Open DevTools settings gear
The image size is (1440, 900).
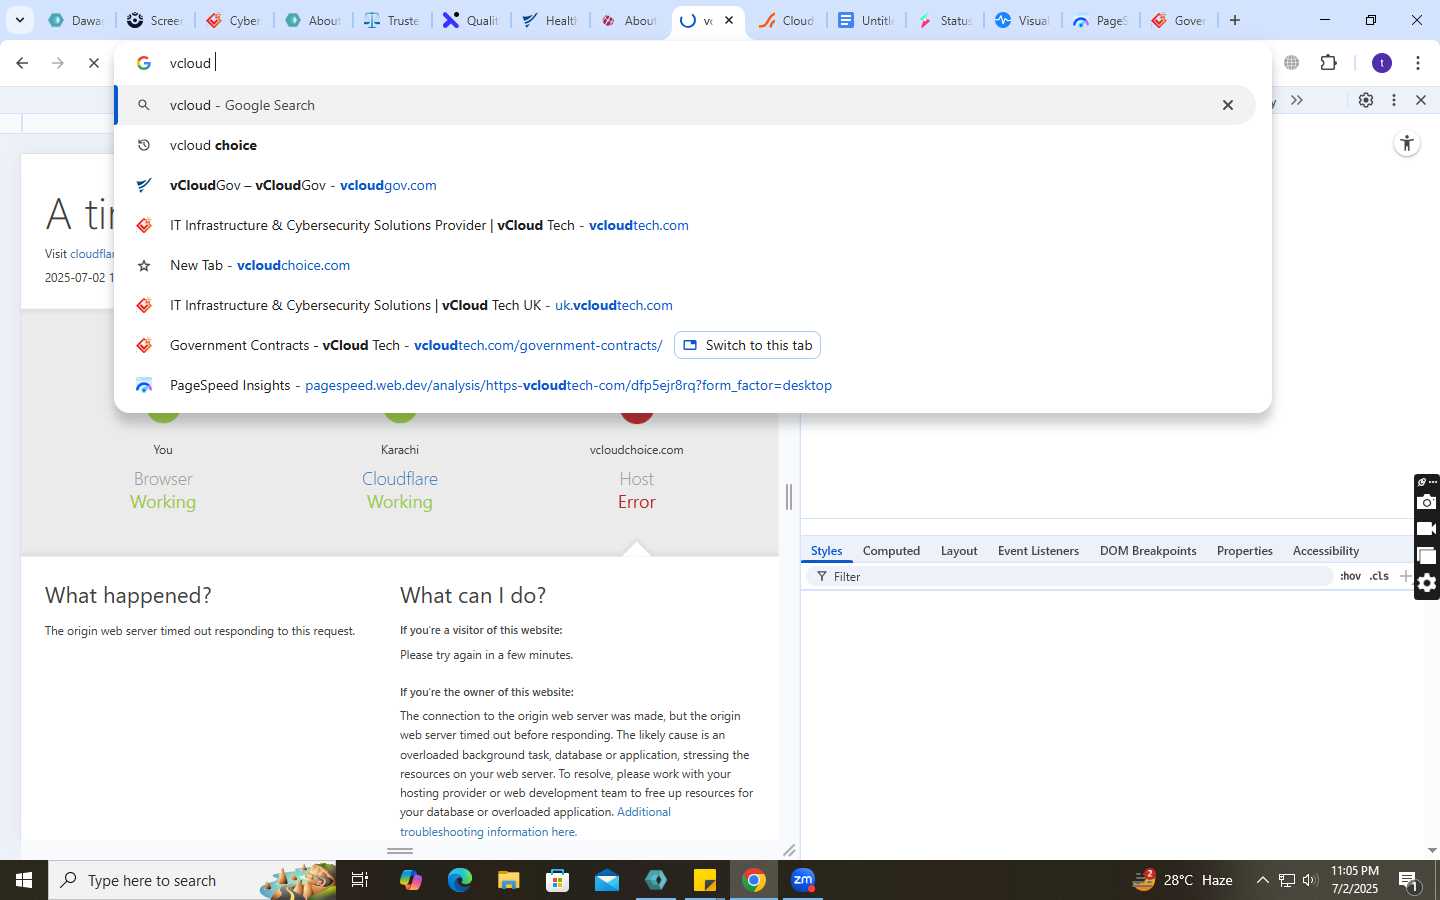[x=1366, y=100]
